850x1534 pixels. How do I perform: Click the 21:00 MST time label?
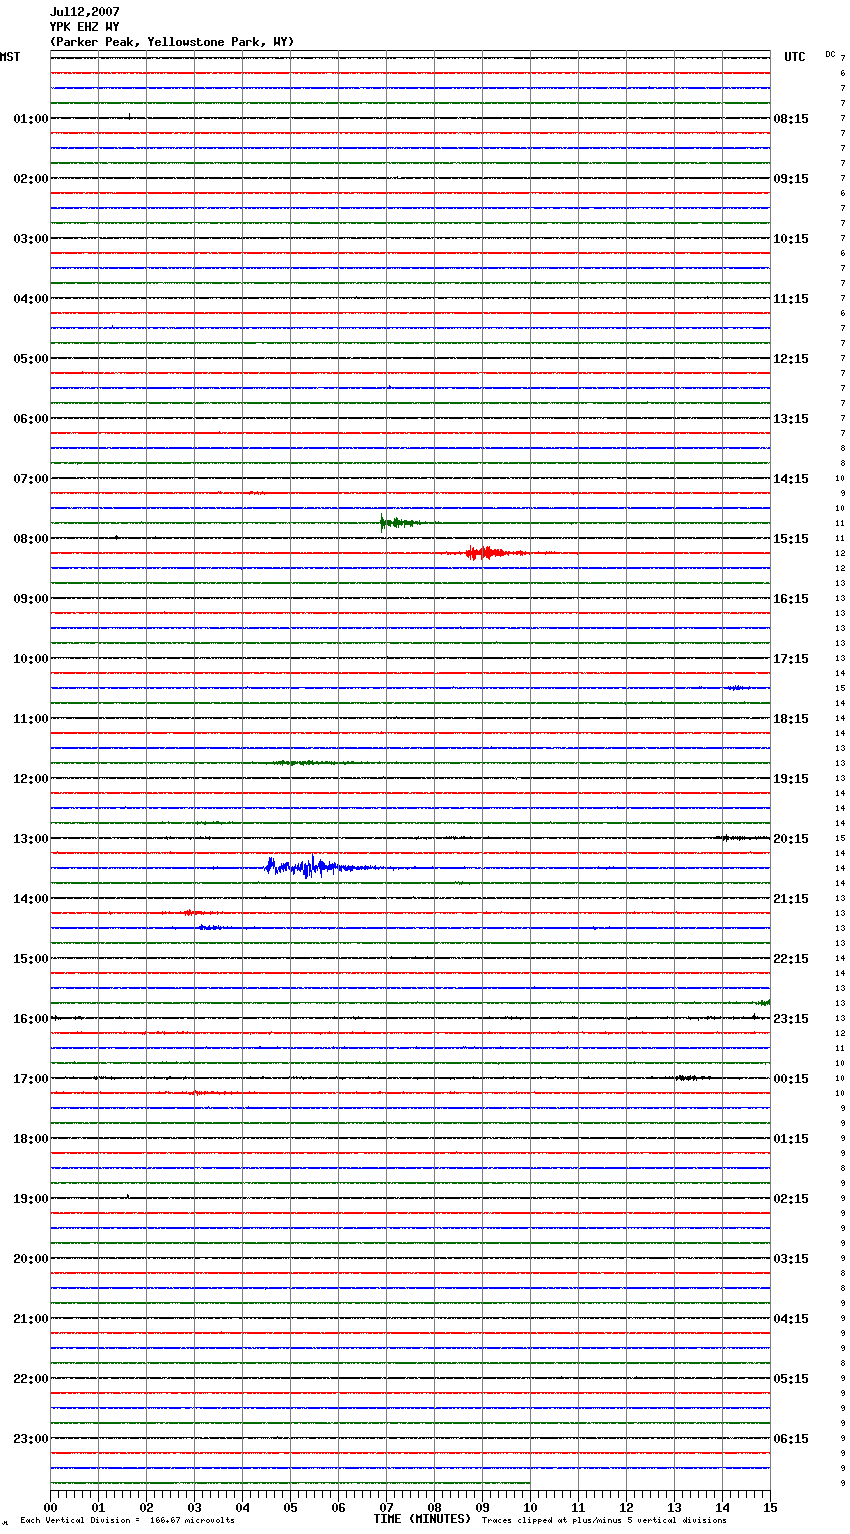(31, 1319)
